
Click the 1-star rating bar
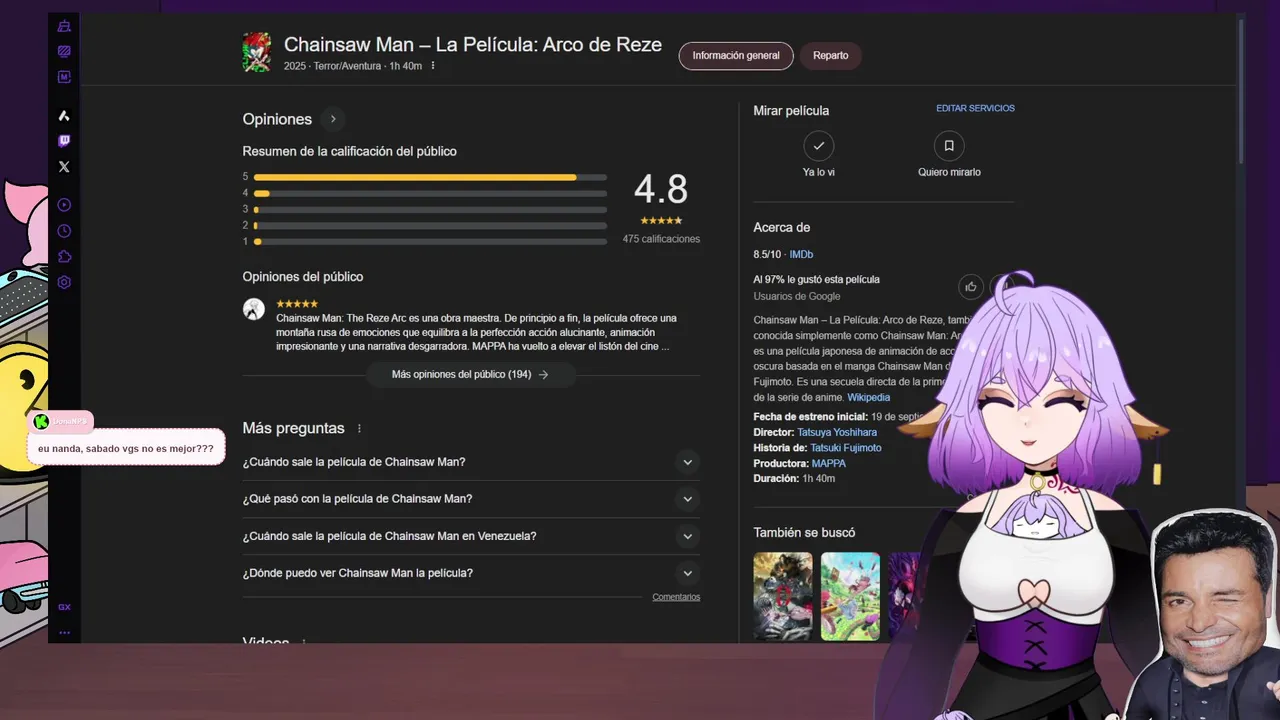[x=430, y=241]
